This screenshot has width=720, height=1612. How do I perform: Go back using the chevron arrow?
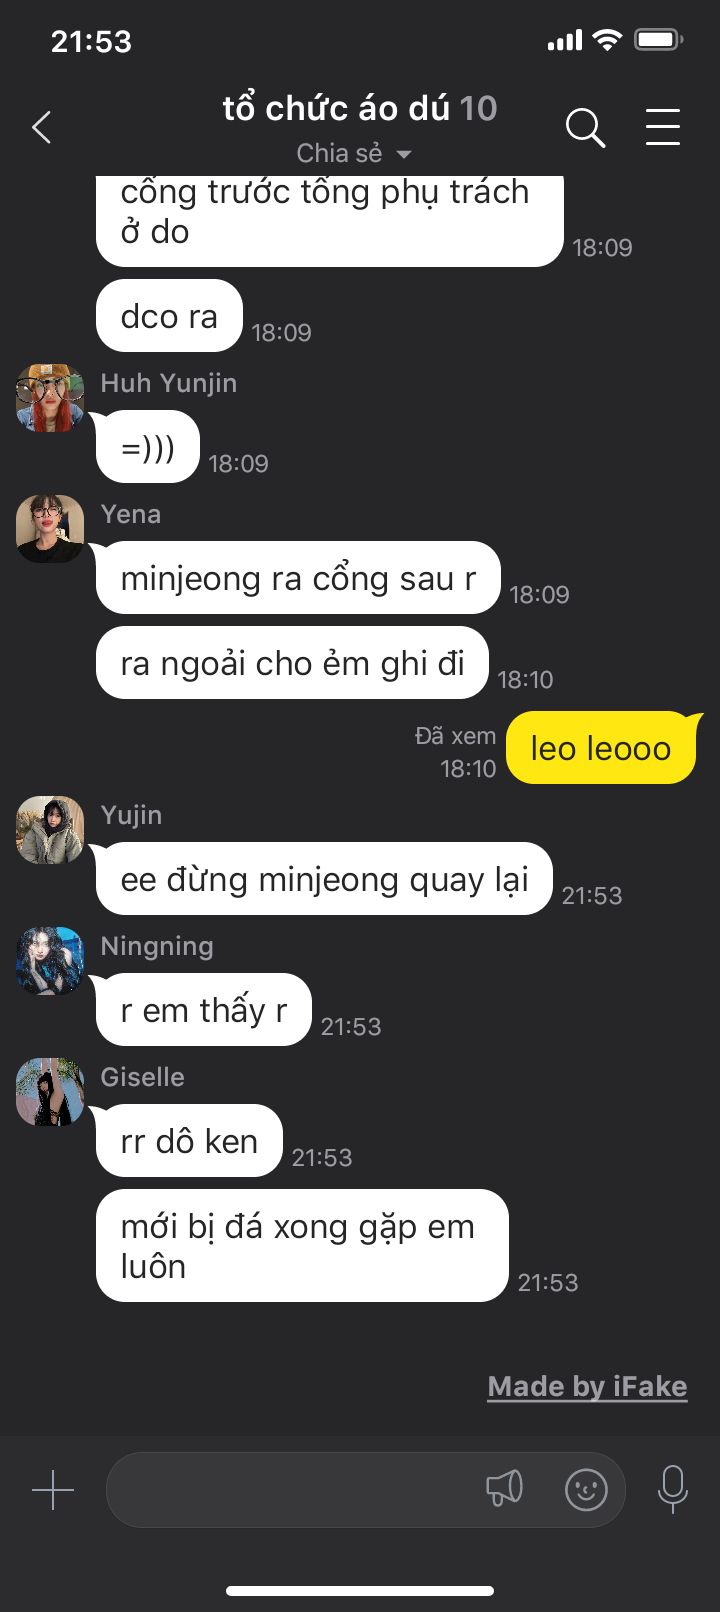pos(41,128)
